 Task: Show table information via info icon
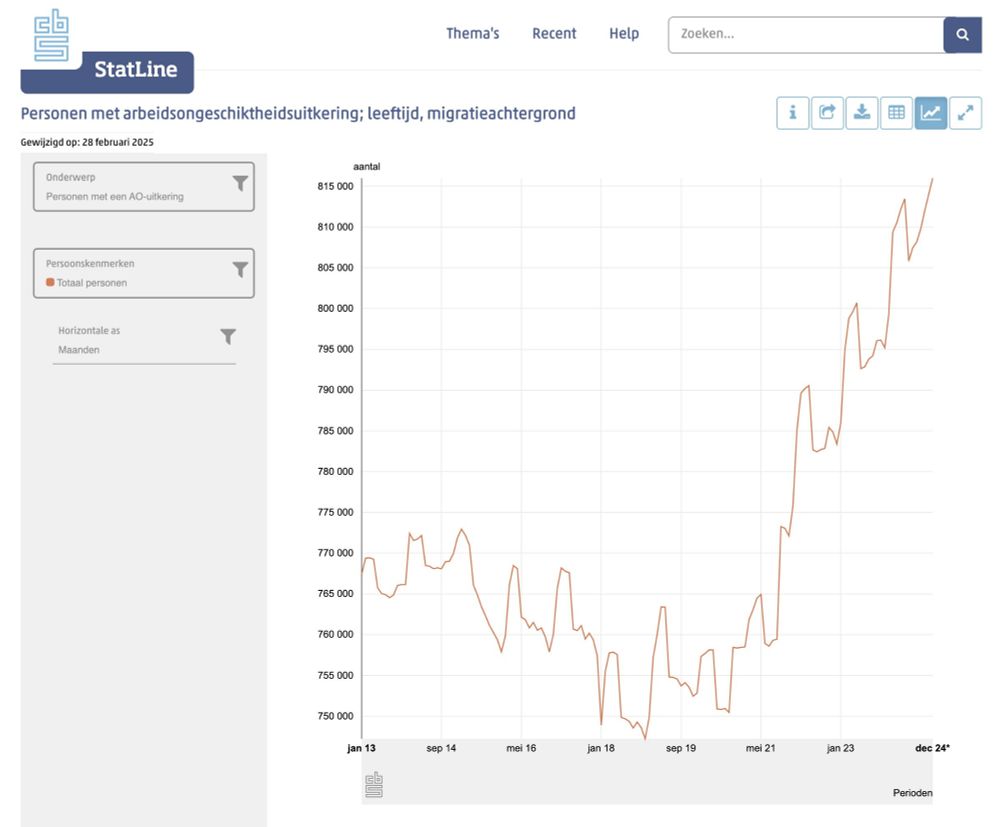(793, 113)
